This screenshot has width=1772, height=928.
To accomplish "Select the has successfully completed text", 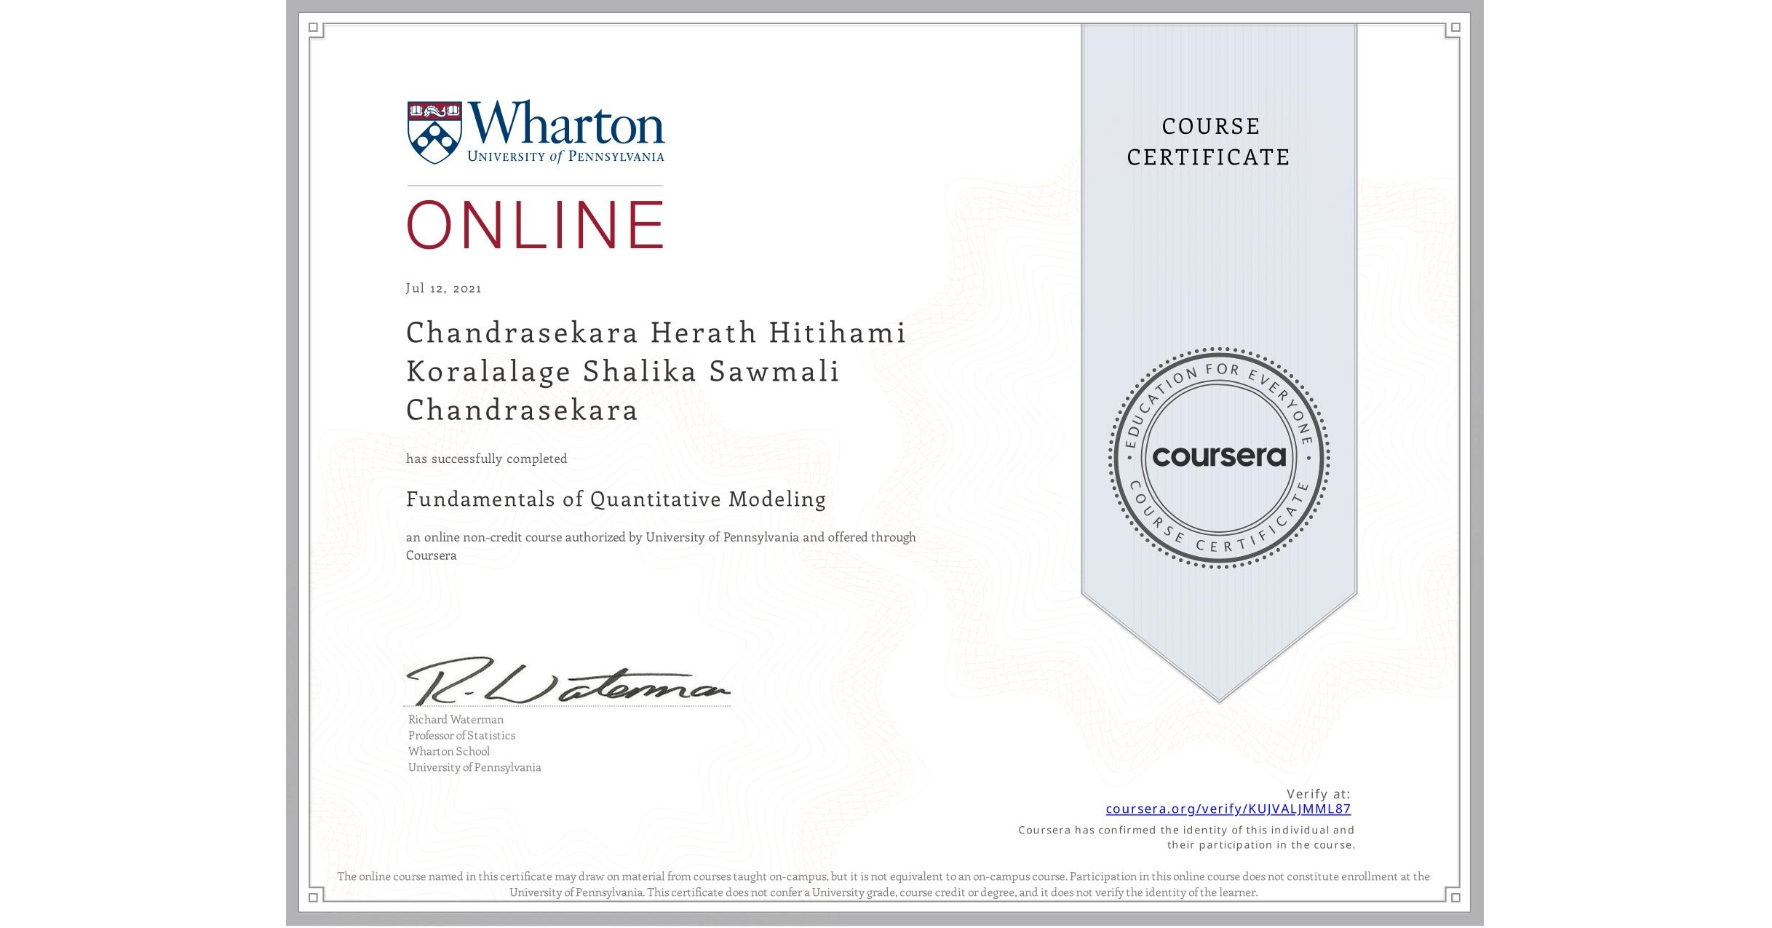I will [485, 459].
